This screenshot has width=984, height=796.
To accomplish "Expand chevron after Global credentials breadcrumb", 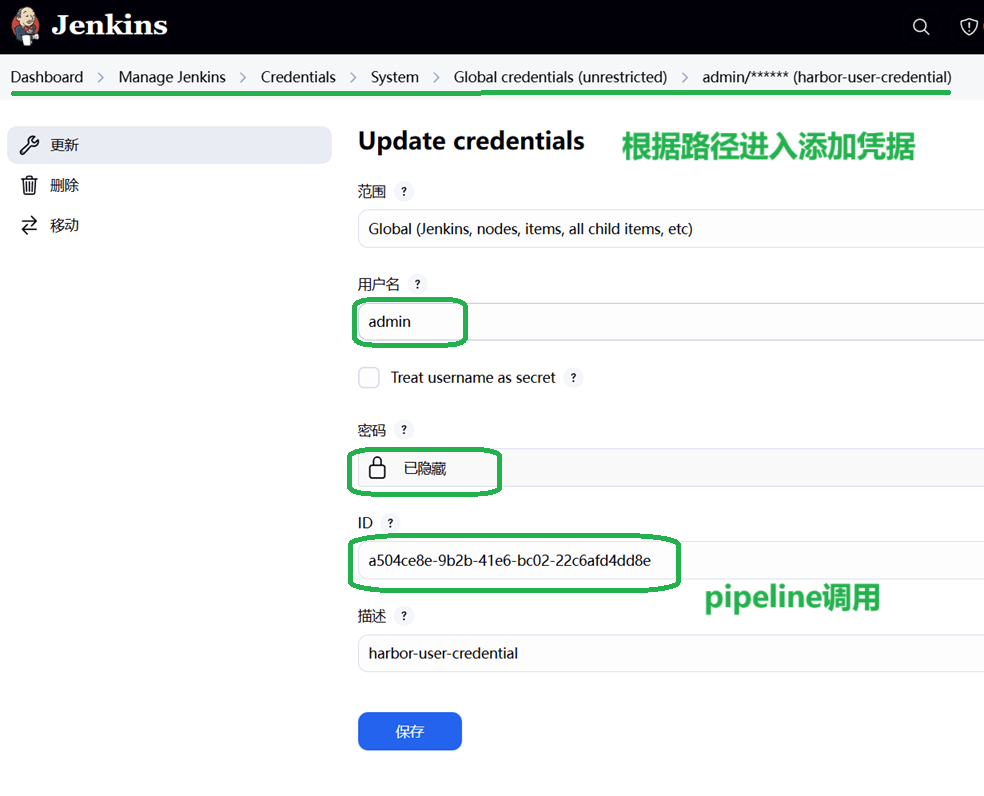I will click(685, 77).
